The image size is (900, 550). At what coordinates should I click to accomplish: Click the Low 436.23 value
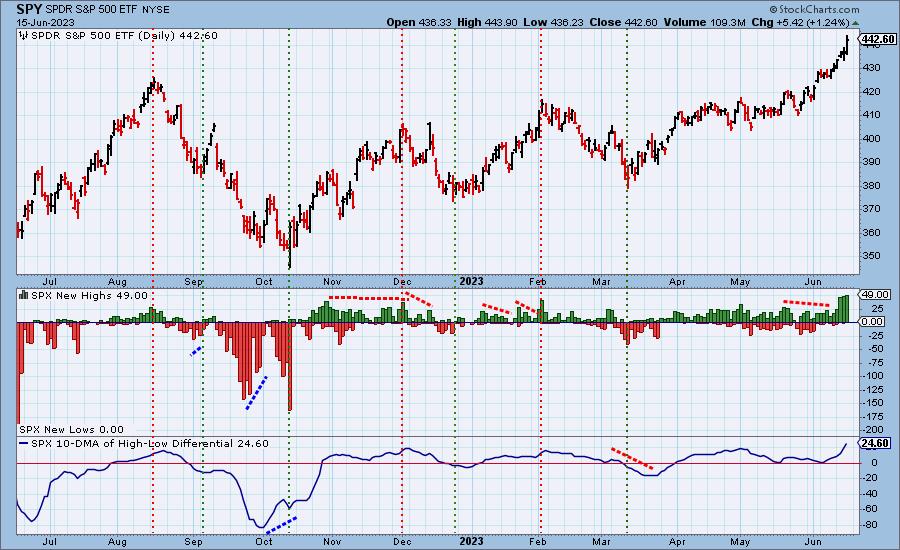553,22
